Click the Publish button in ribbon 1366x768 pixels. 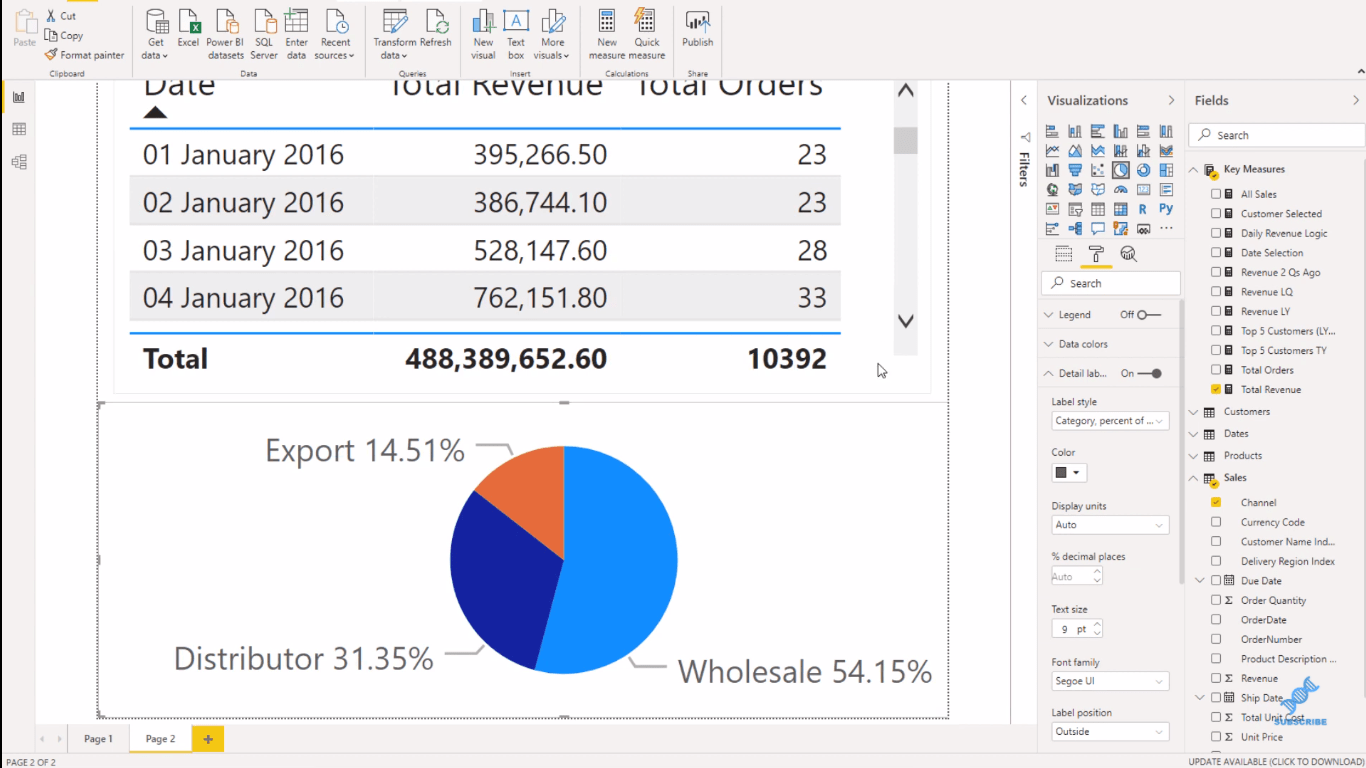click(x=698, y=29)
